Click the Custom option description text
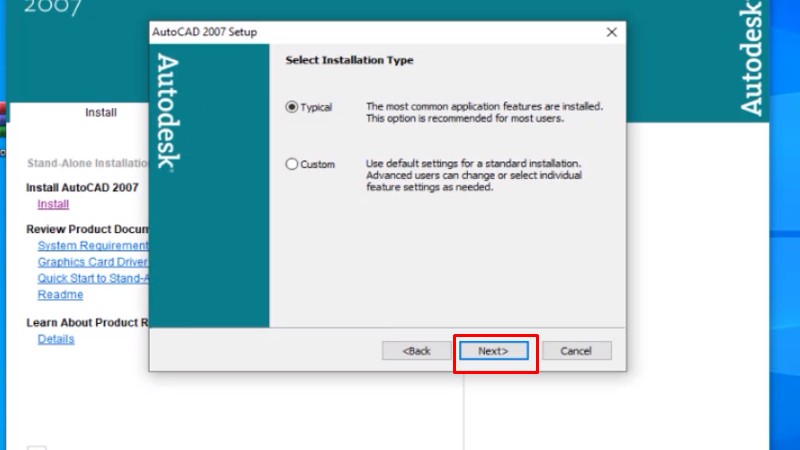The height and width of the screenshot is (450, 800). click(474, 175)
